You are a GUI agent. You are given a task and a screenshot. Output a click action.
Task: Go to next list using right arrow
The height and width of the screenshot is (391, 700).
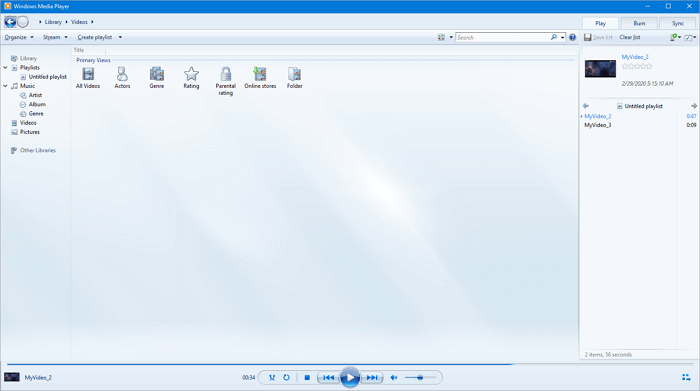point(694,106)
